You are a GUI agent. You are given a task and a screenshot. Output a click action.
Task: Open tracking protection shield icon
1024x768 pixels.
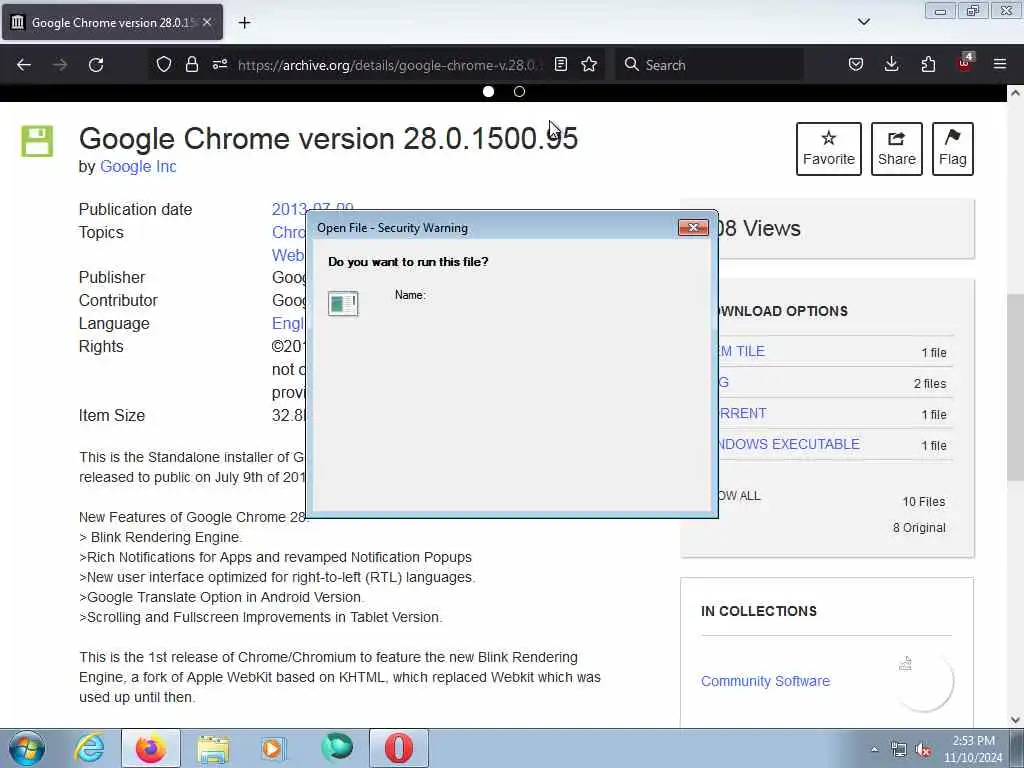pyautogui.click(x=164, y=64)
